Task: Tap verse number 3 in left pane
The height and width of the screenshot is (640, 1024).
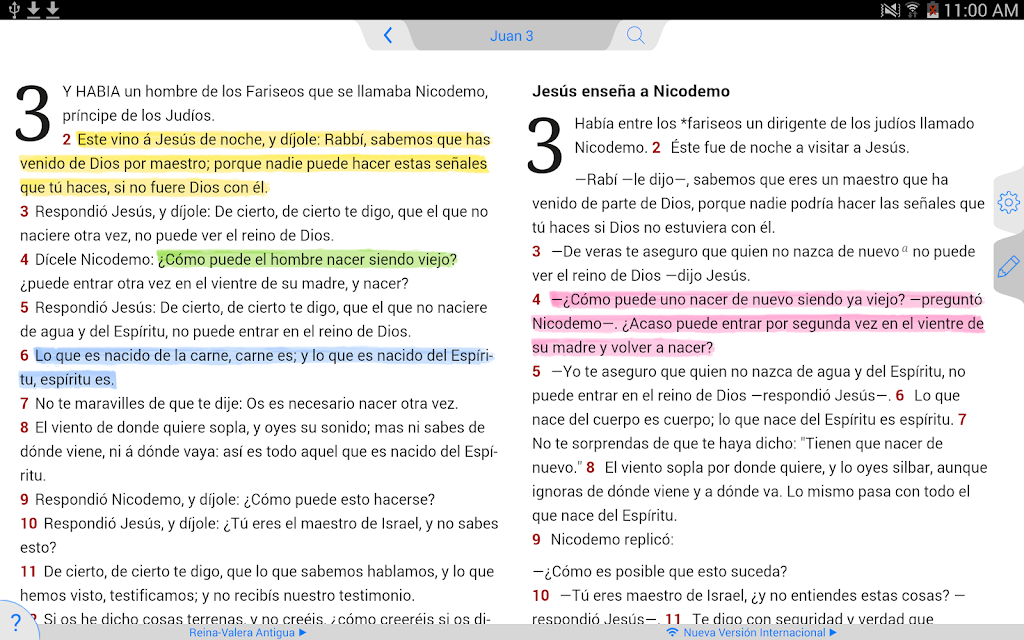Action: tap(24, 212)
